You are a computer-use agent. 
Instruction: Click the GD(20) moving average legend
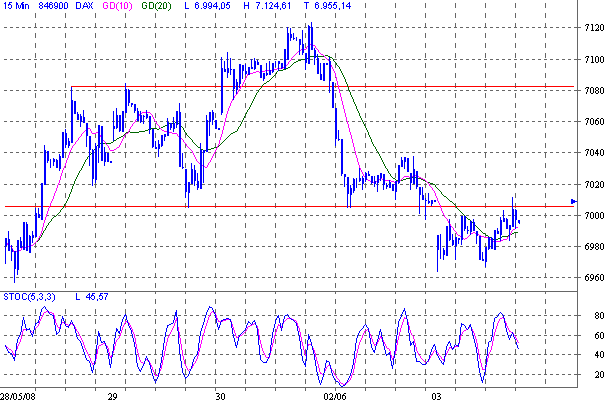point(156,6)
